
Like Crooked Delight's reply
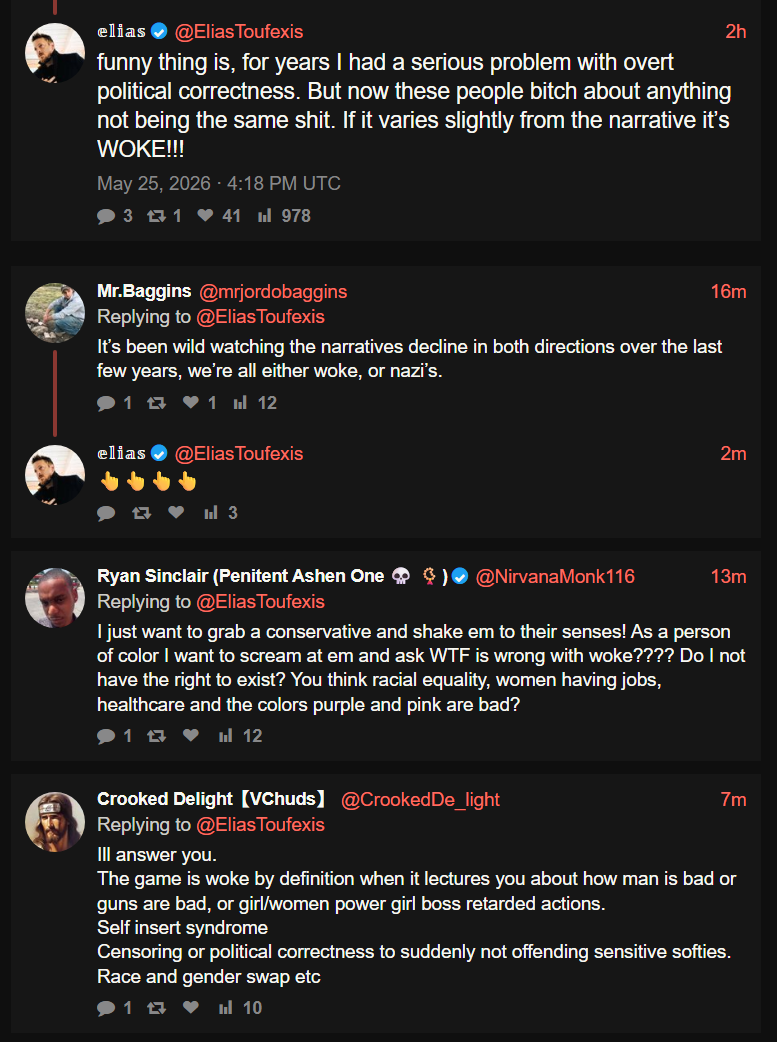[191, 1007]
